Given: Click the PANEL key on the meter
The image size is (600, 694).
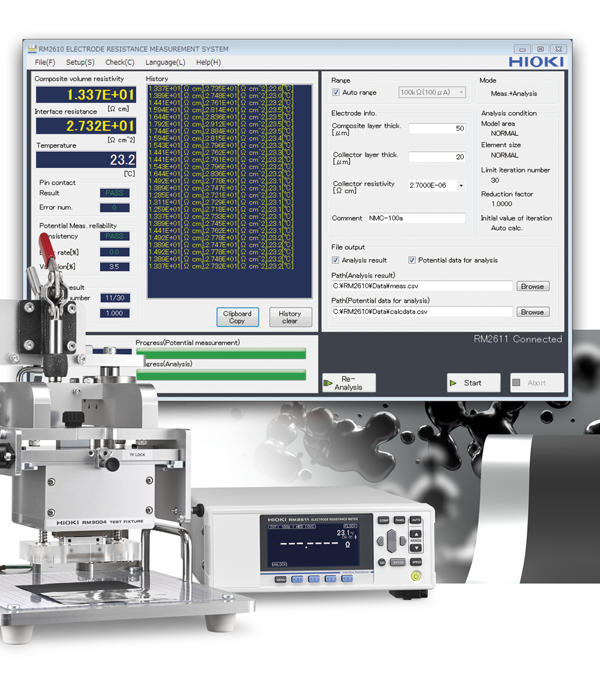Looking at the screenshot, I should point(400,520).
